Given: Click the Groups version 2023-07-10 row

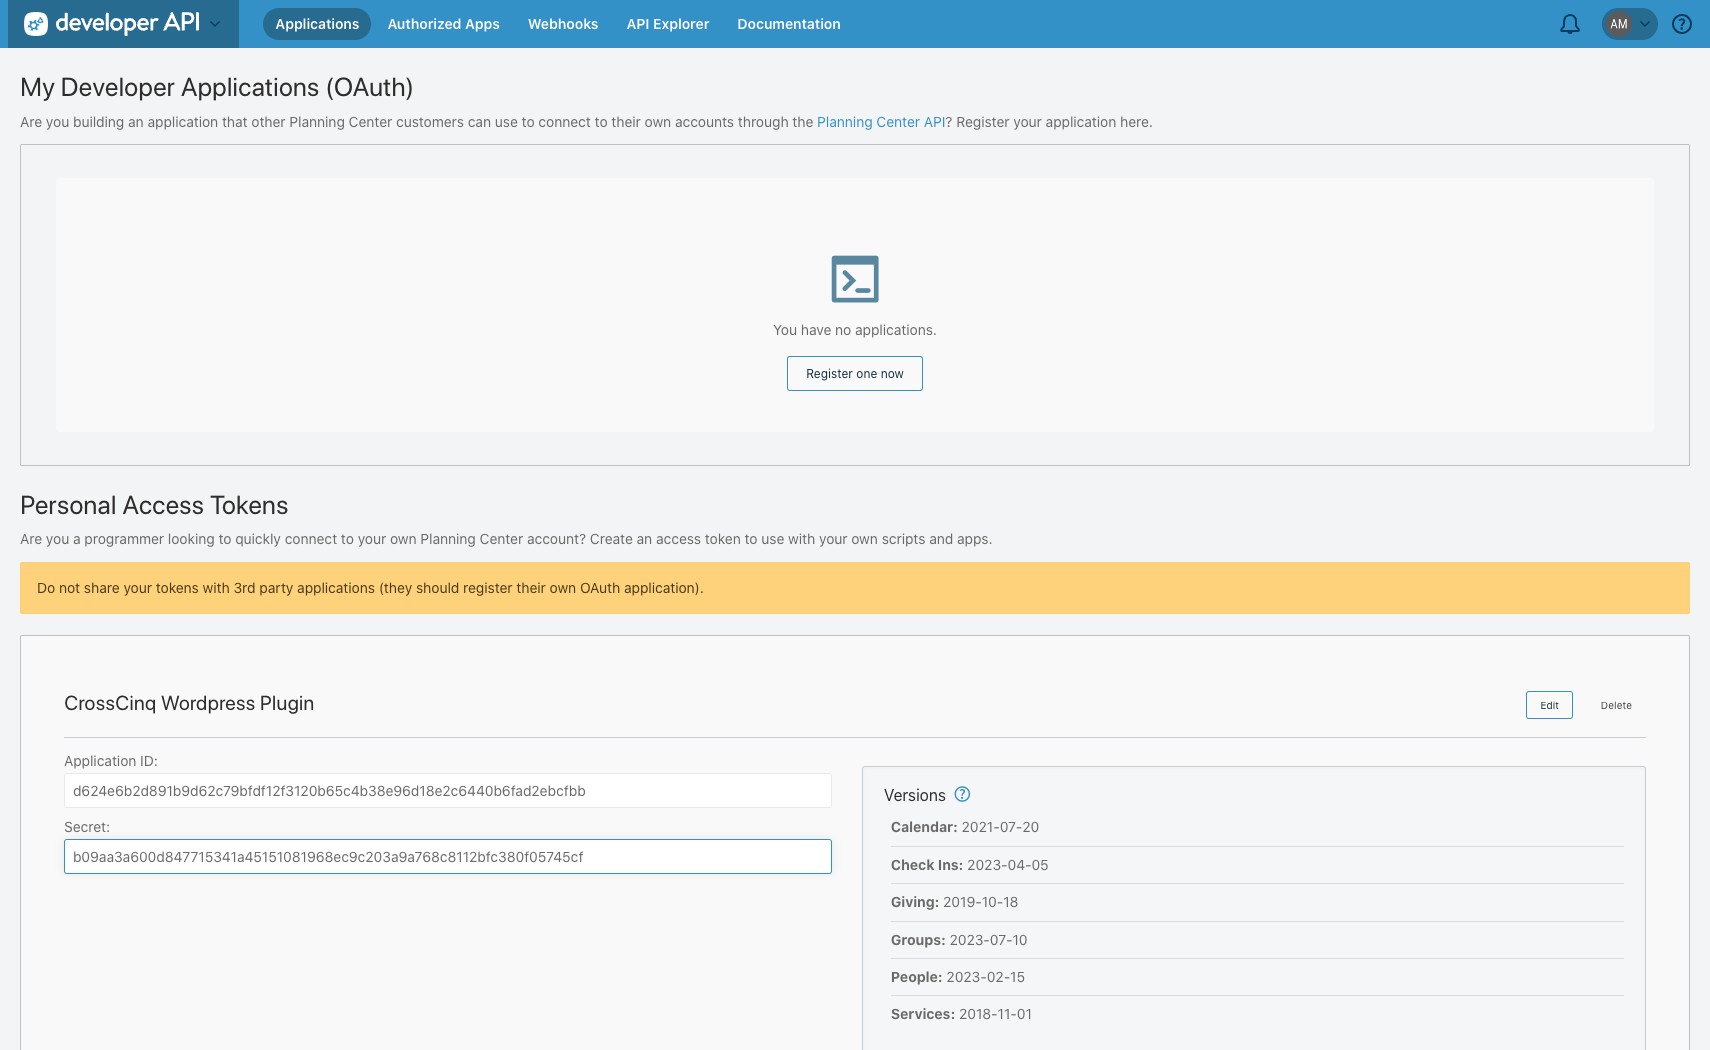Looking at the screenshot, I should (x=1257, y=940).
